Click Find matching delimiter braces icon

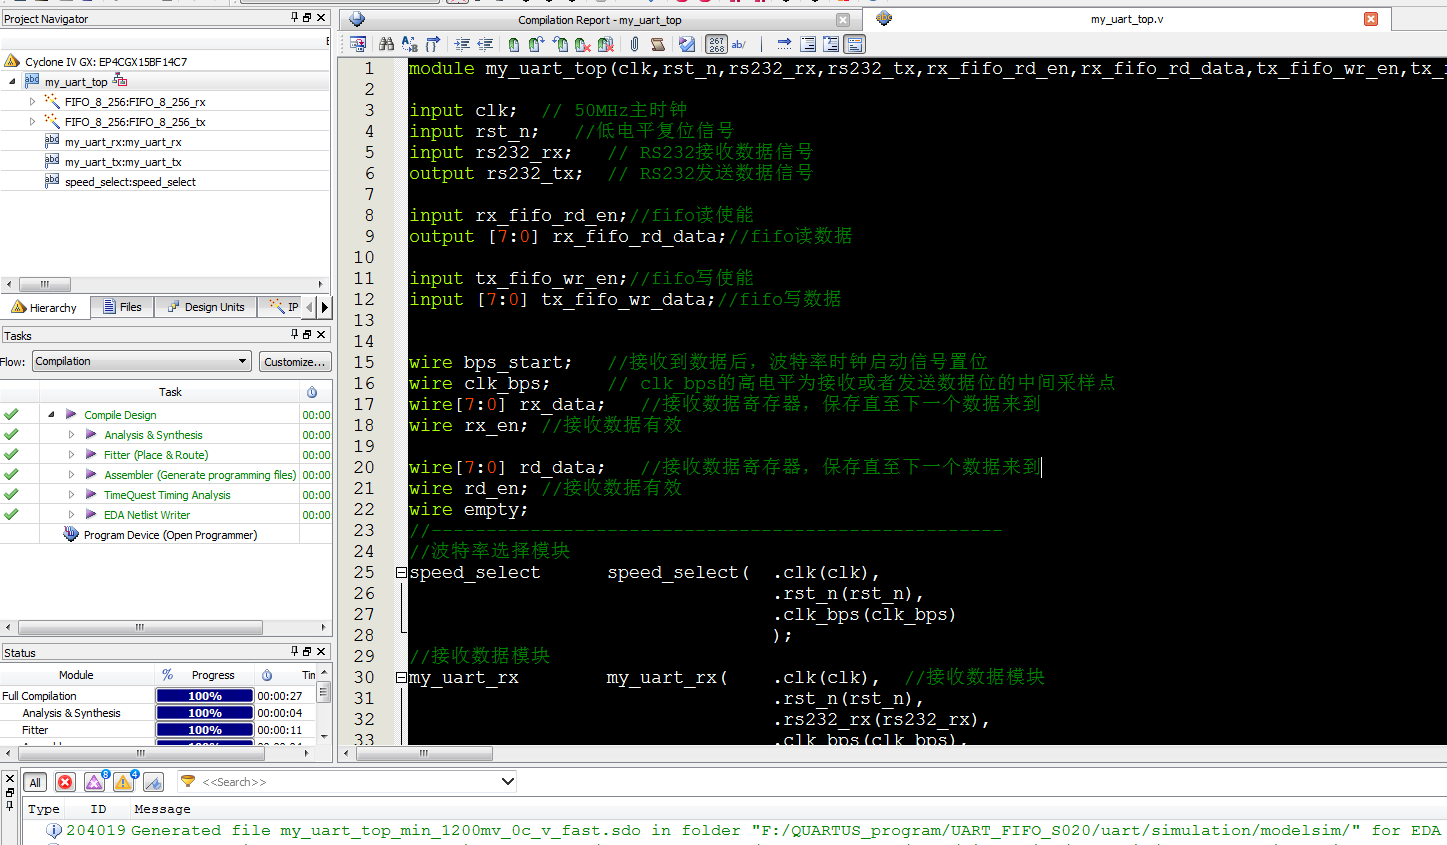coord(432,44)
